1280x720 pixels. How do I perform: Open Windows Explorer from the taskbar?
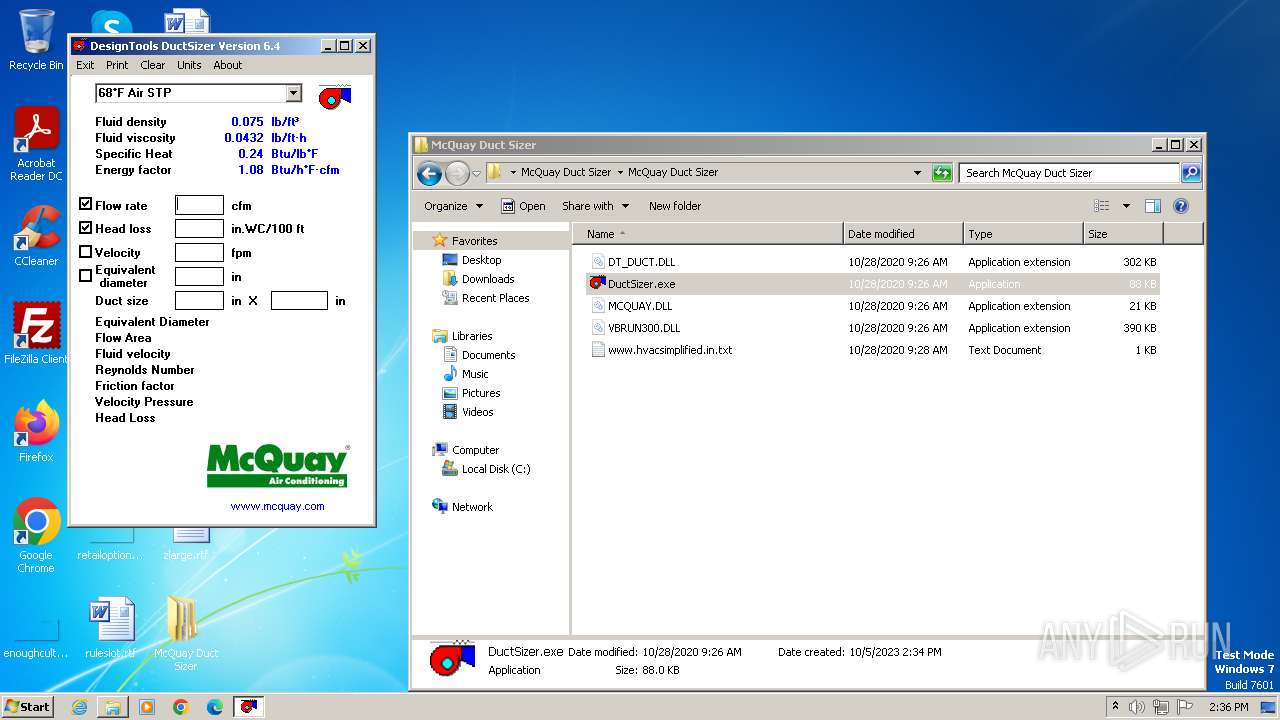[113, 707]
